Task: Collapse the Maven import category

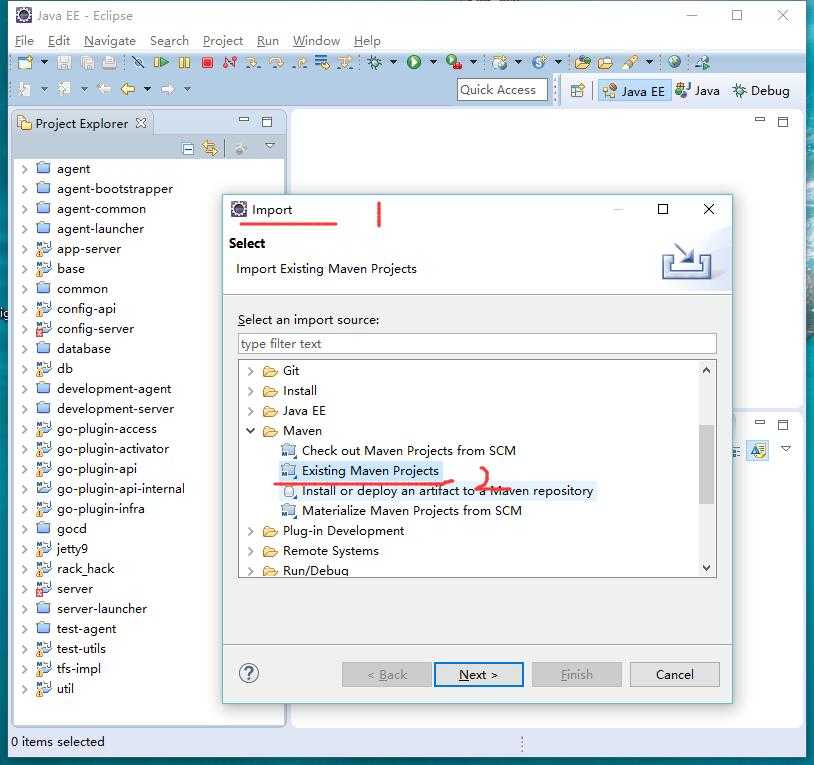Action: (251, 431)
